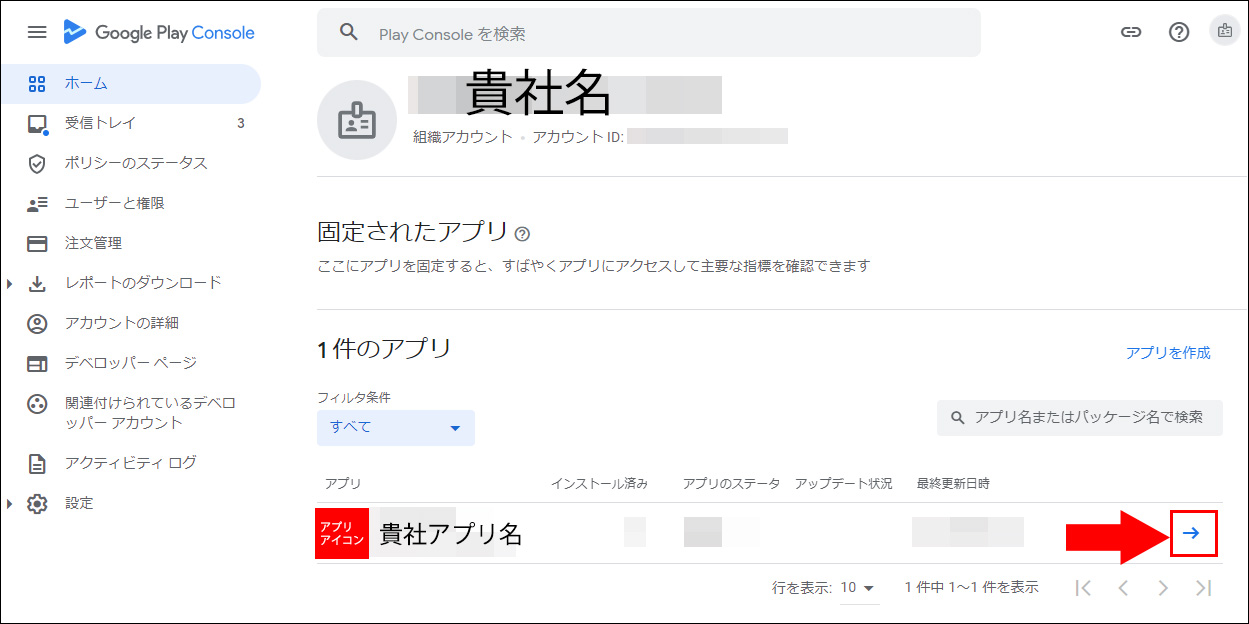Click the 受信トレイ inbox icon
Screen dimensions: 1249x624
pyautogui.click(x=37, y=124)
